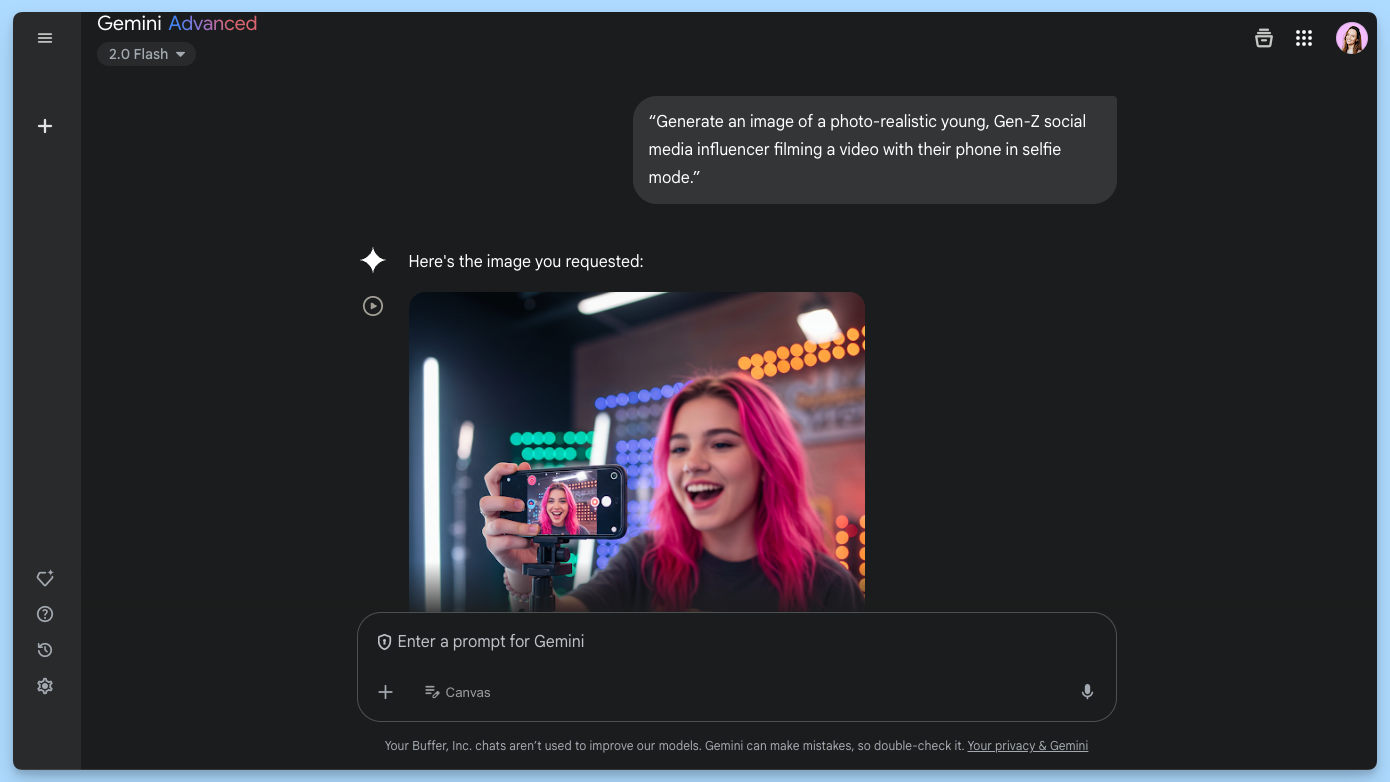Play the response with the listen button

[x=373, y=306]
